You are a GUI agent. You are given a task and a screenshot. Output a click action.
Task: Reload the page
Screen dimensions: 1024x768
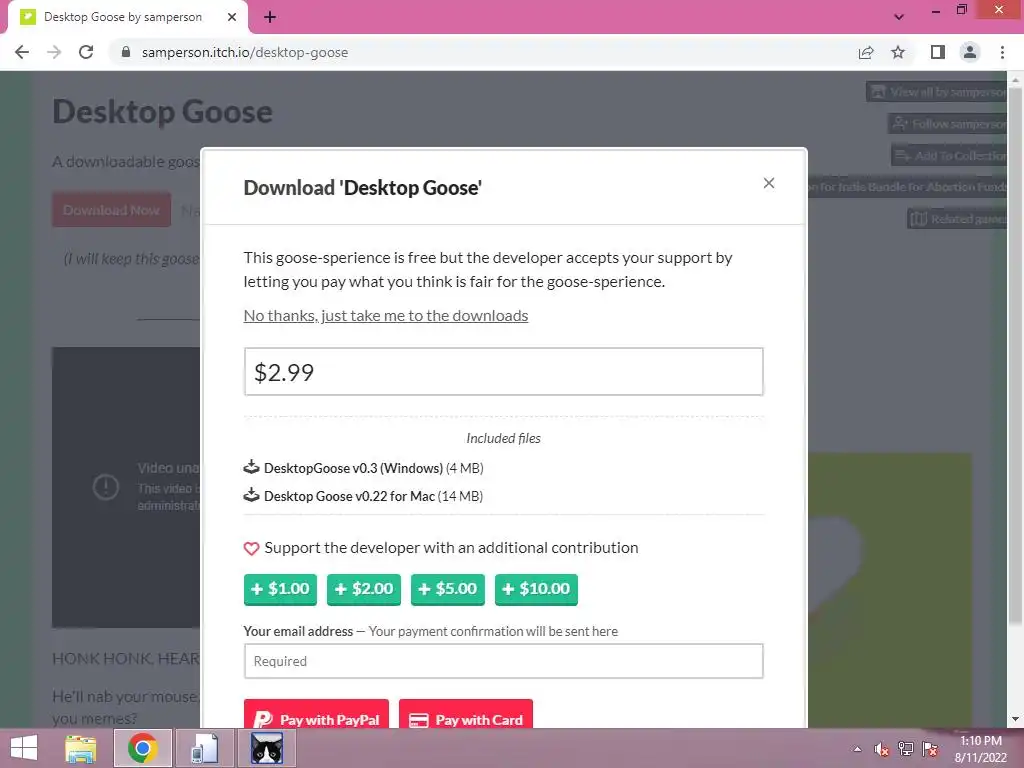pyautogui.click(x=86, y=52)
